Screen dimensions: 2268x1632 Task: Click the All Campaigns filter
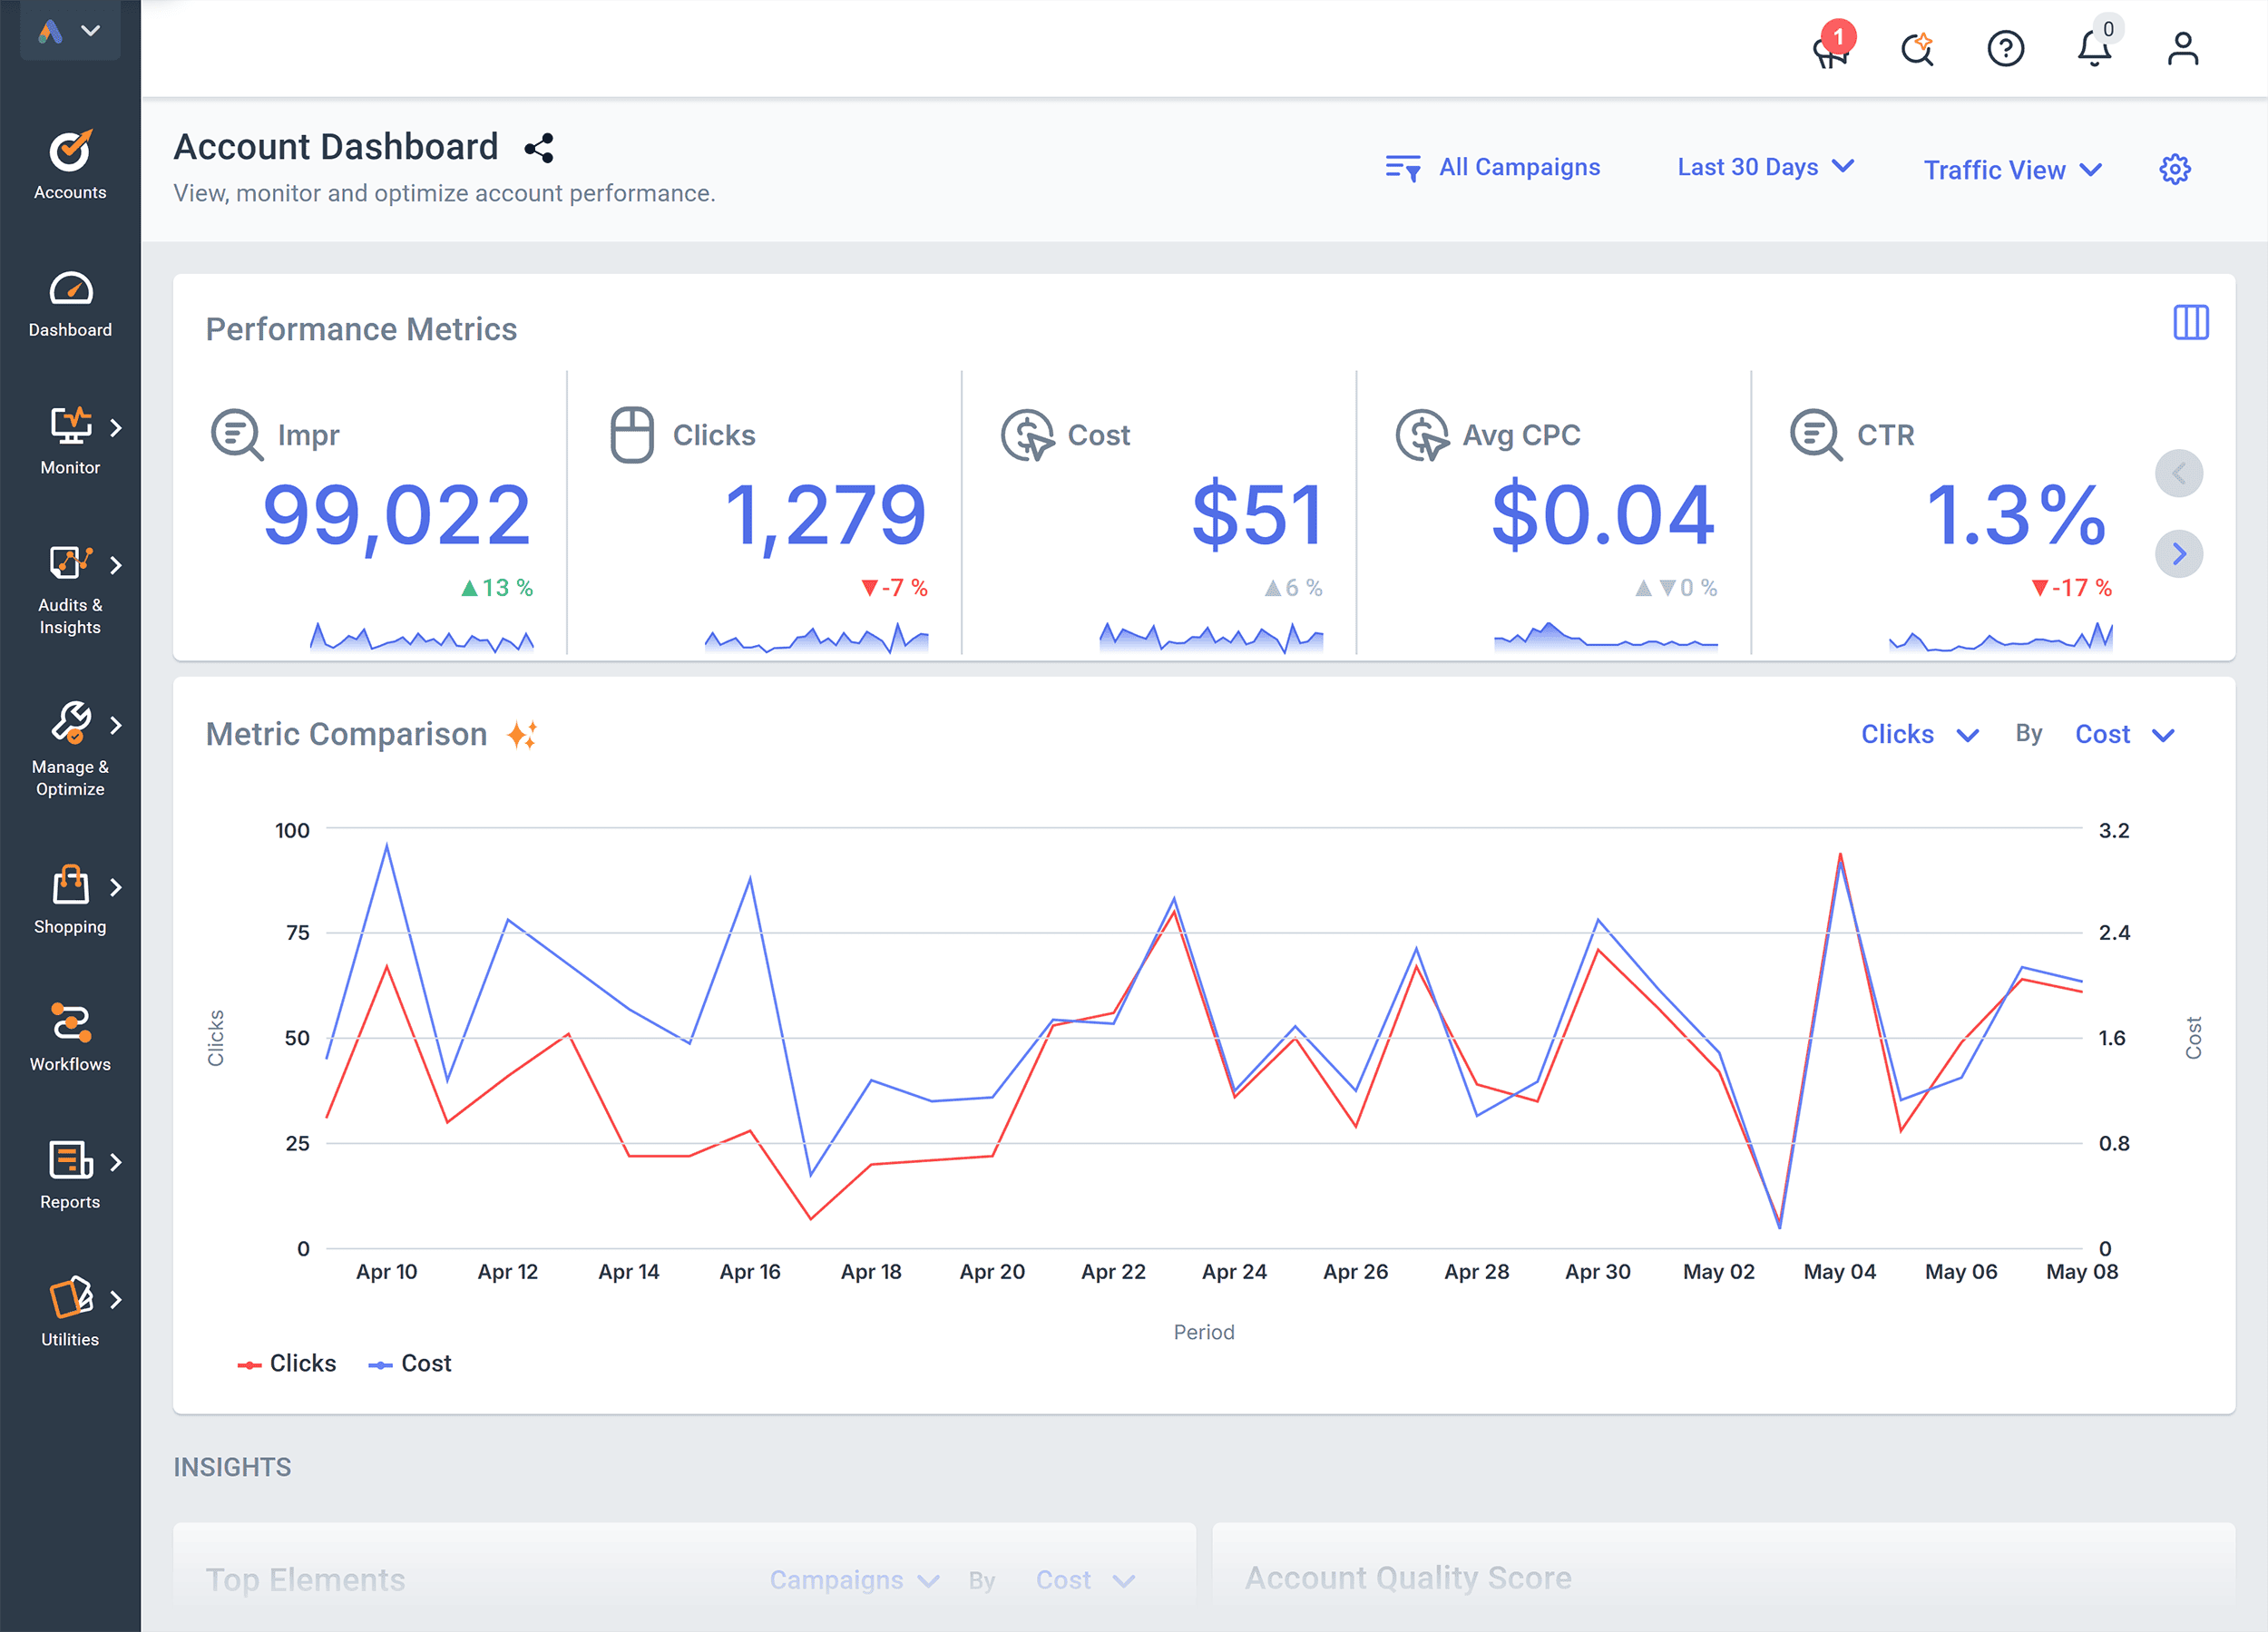(1494, 167)
